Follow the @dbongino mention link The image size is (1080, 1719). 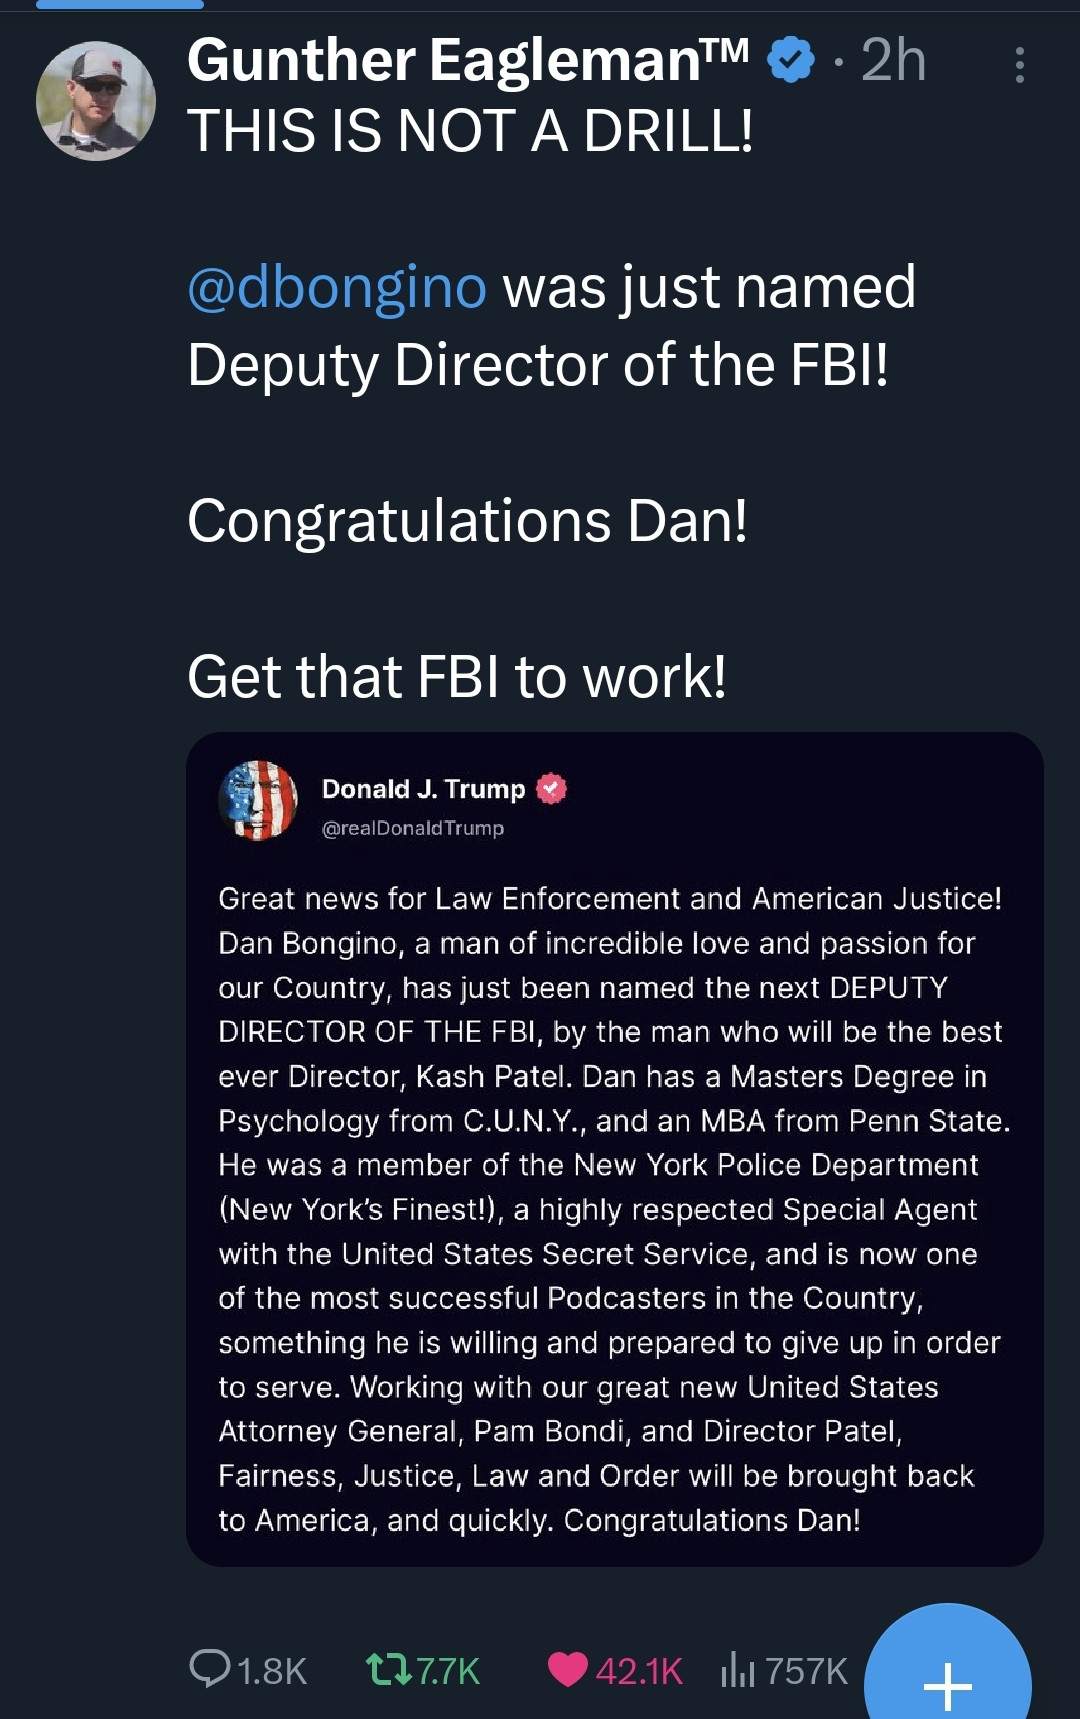point(337,288)
